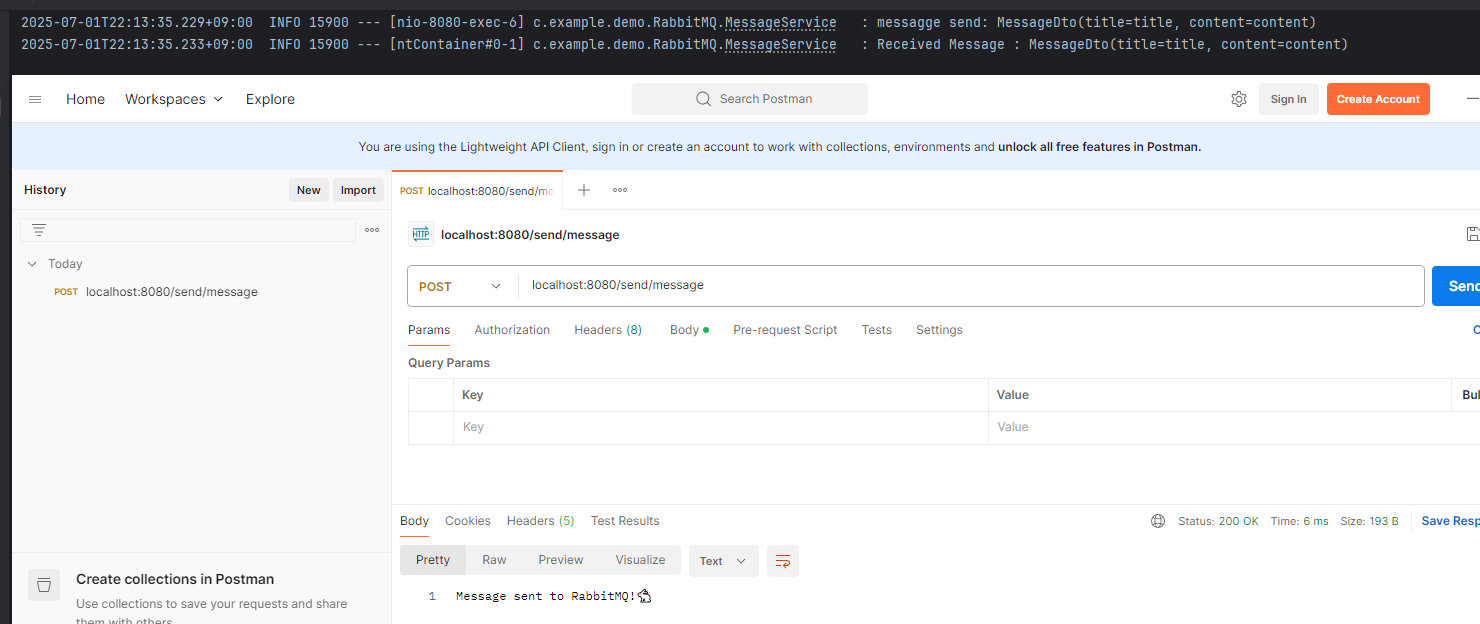Open the response Cookies tab

coord(468,521)
